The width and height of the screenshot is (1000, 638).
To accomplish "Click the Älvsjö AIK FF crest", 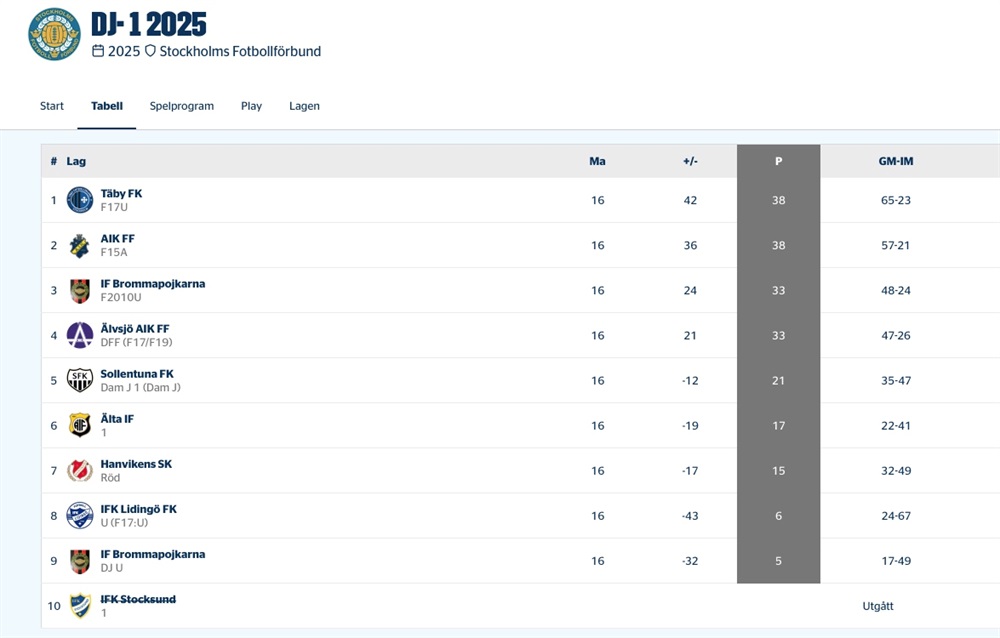I will point(80,335).
